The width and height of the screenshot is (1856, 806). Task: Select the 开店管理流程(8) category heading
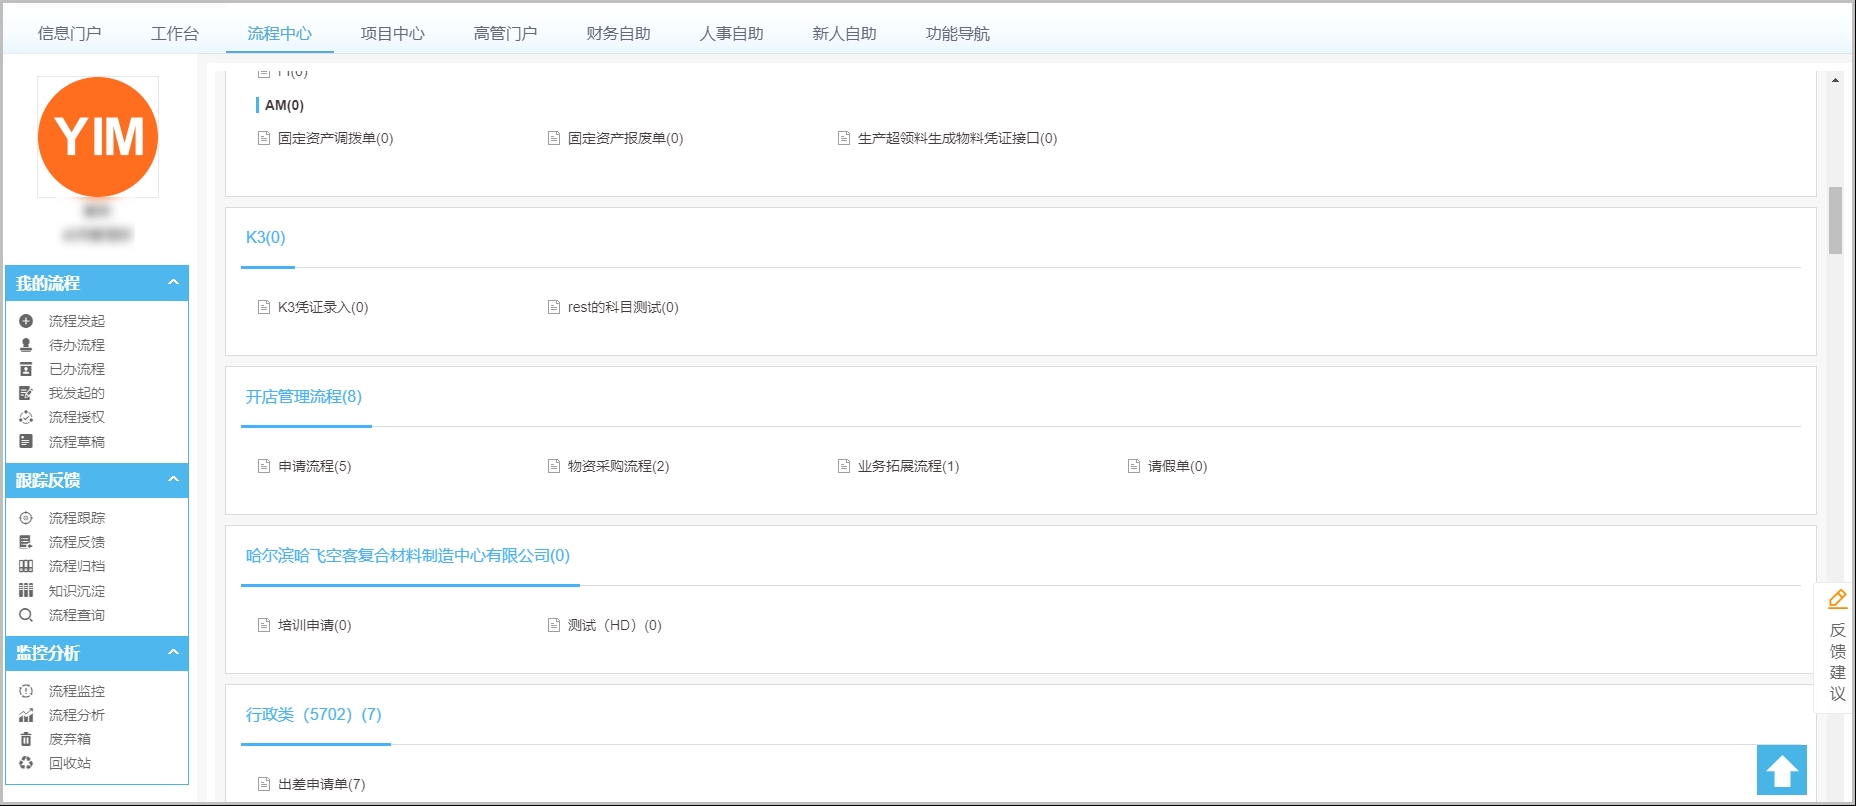coord(304,397)
